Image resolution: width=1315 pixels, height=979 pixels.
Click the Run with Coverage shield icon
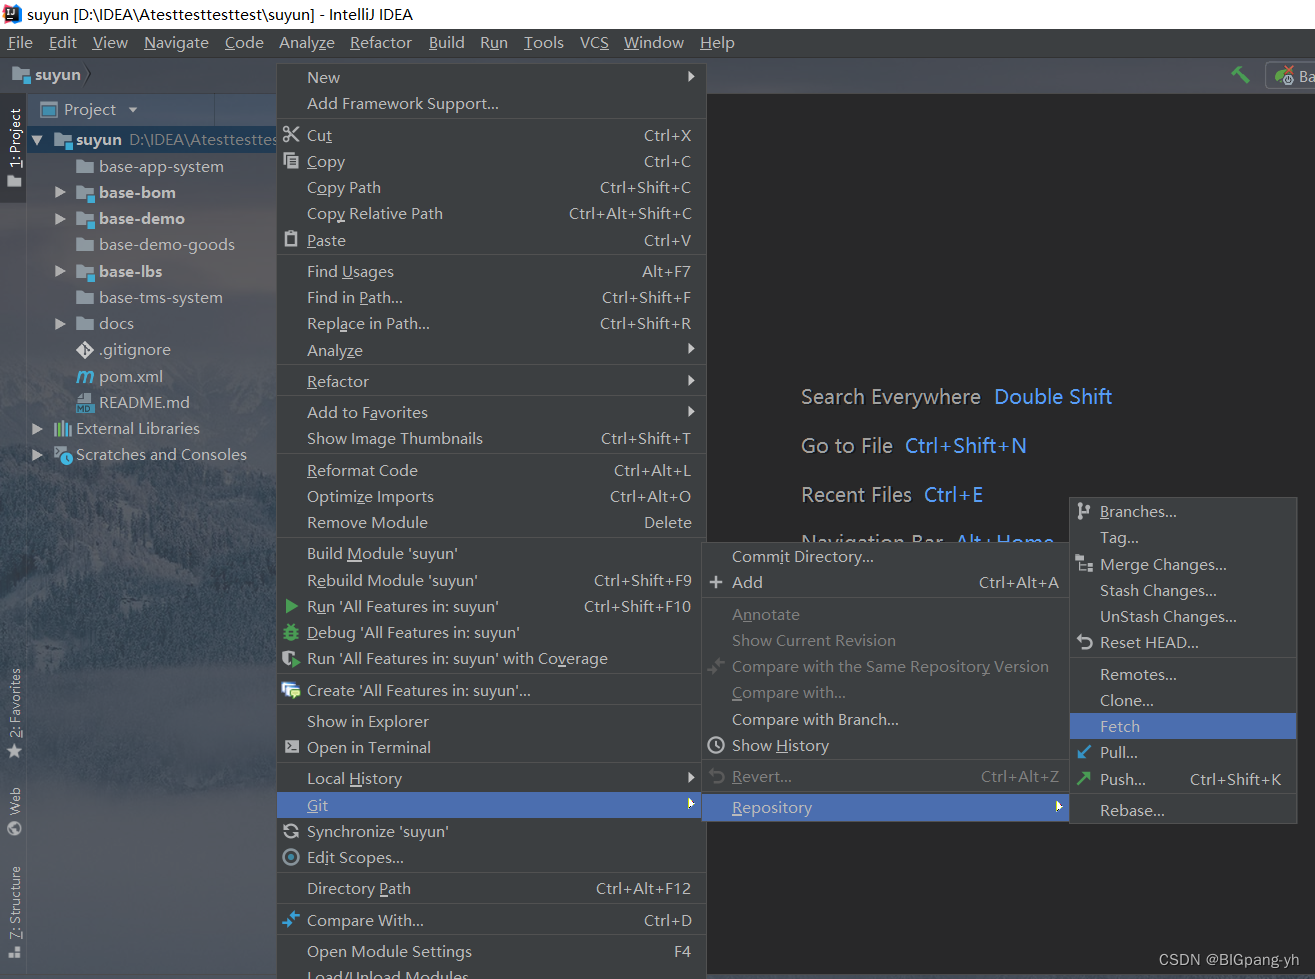tap(291, 658)
